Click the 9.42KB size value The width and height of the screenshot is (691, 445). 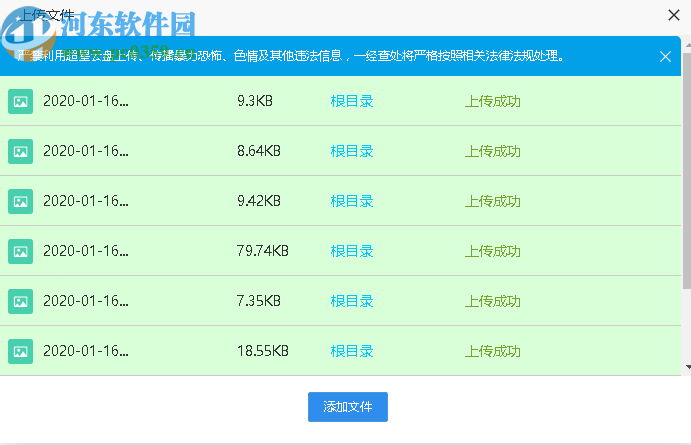[x=259, y=201]
